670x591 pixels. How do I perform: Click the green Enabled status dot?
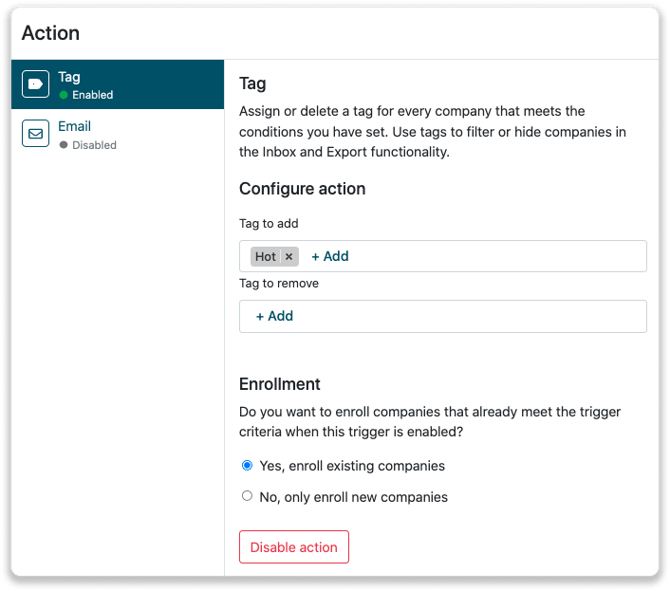pos(63,96)
